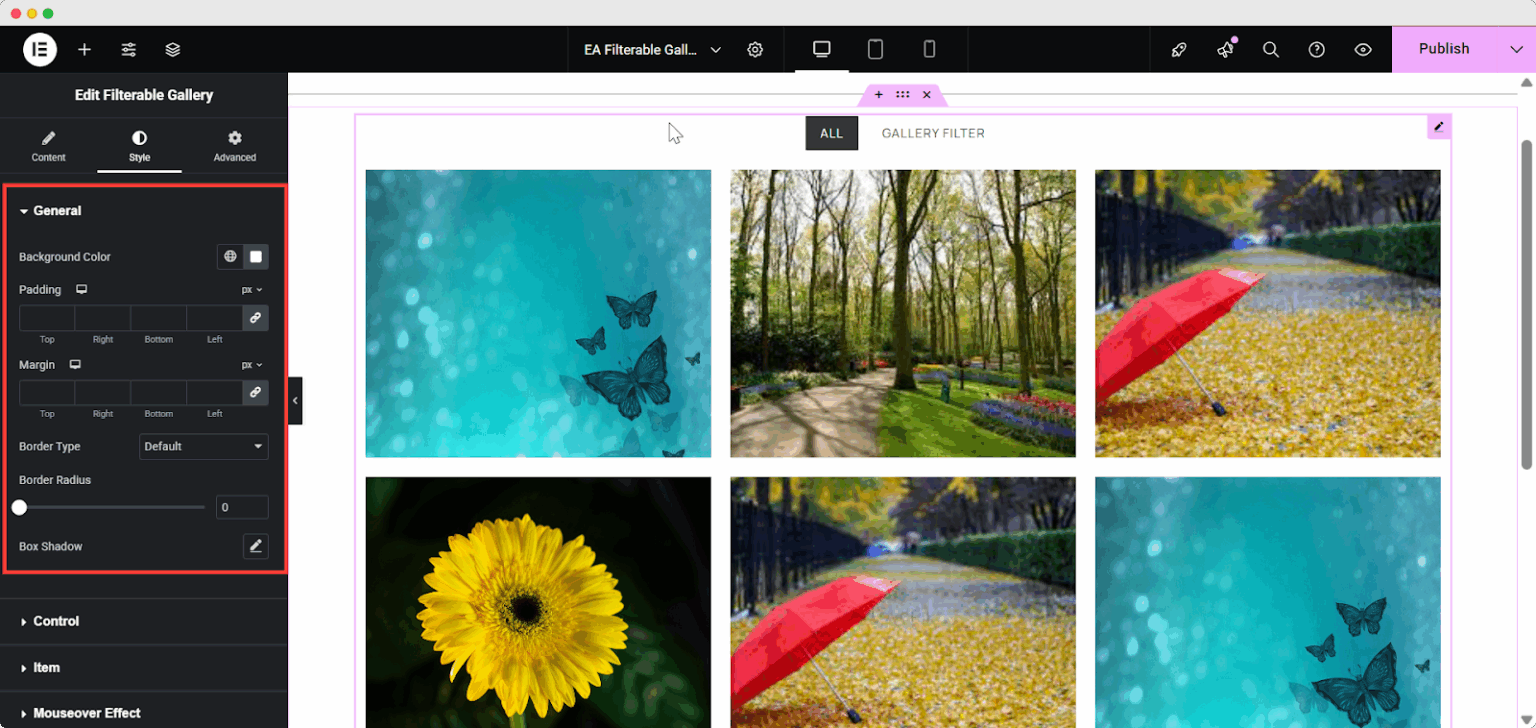Pick a Background Color from the swatch
The width and height of the screenshot is (1536, 728).
[256, 257]
